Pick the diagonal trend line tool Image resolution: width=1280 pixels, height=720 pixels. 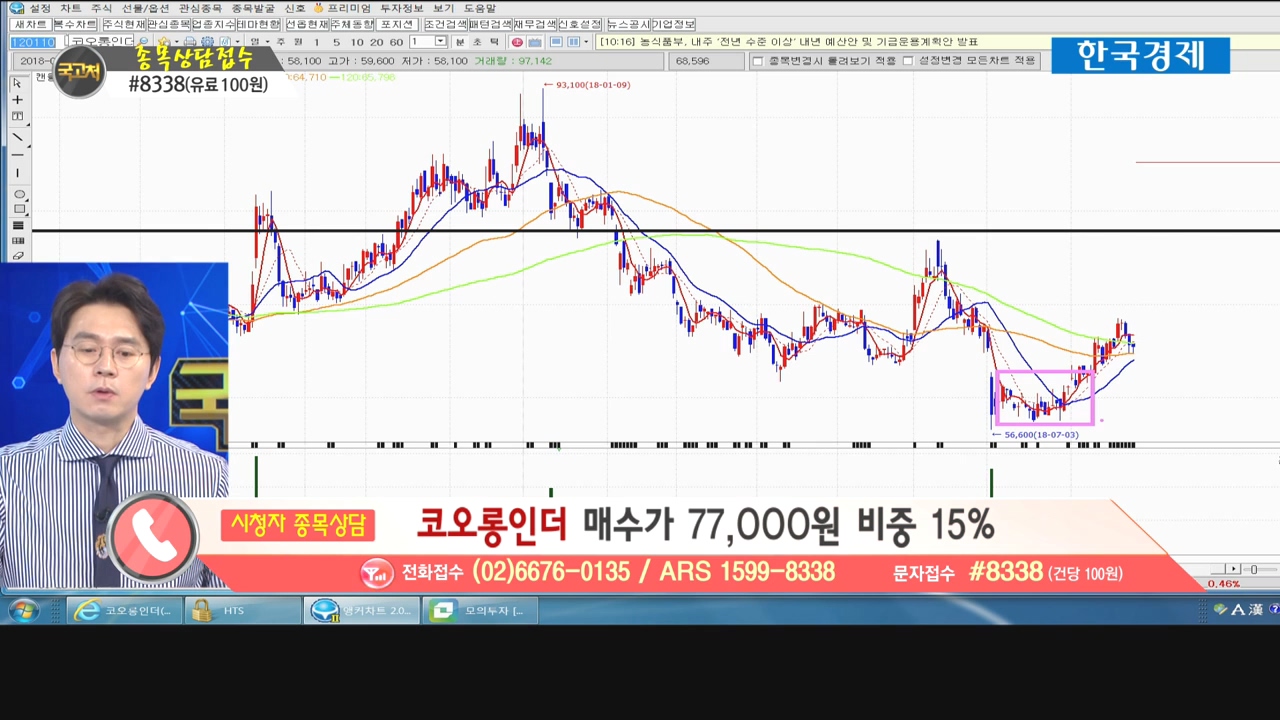pyautogui.click(x=17, y=136)
